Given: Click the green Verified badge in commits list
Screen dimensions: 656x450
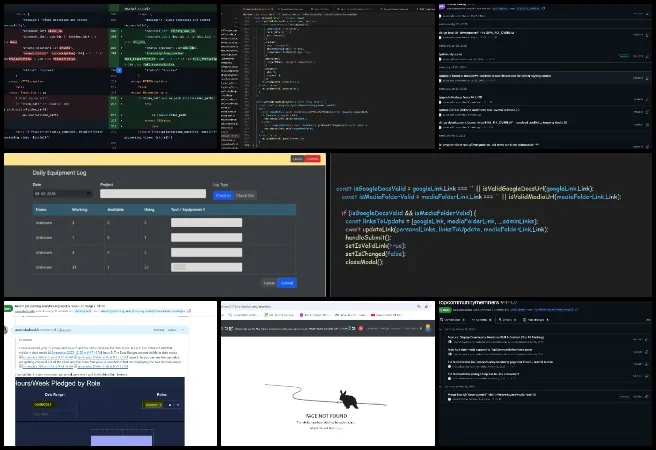Looking at the screenshot, I should pos(623,56).
